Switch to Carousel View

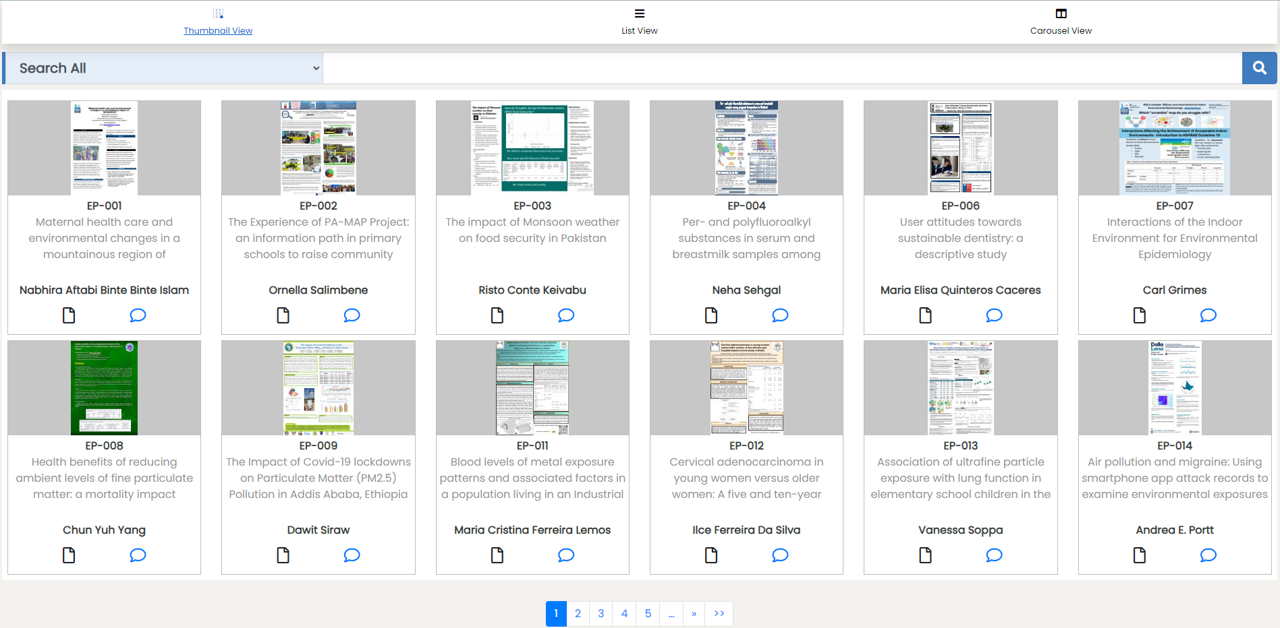point(1061,22)
